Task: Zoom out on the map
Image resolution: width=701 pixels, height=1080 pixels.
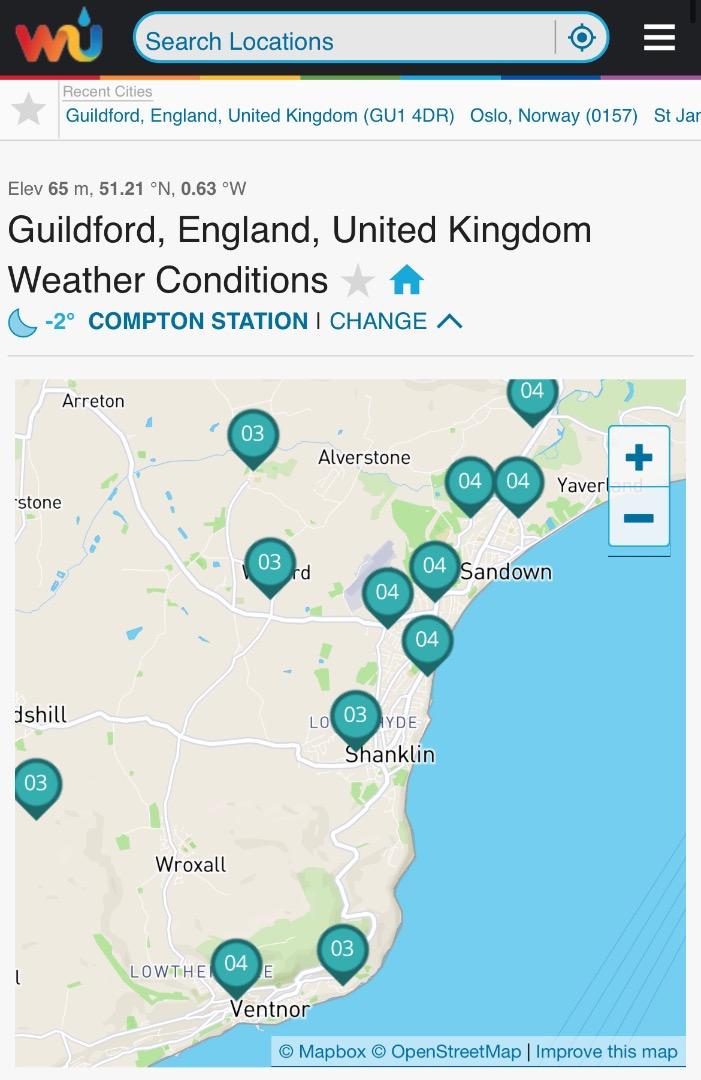Action: click(638, 518)
